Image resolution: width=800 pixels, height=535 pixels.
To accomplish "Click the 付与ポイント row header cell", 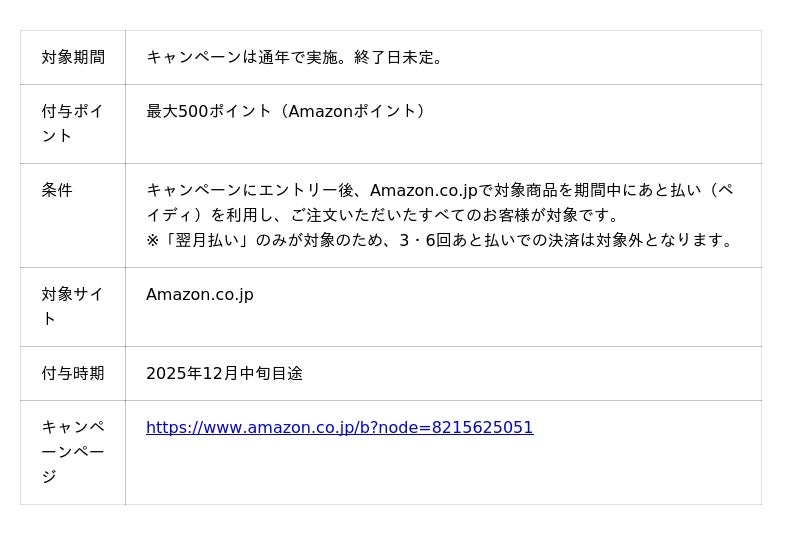I will coord(73,123).
